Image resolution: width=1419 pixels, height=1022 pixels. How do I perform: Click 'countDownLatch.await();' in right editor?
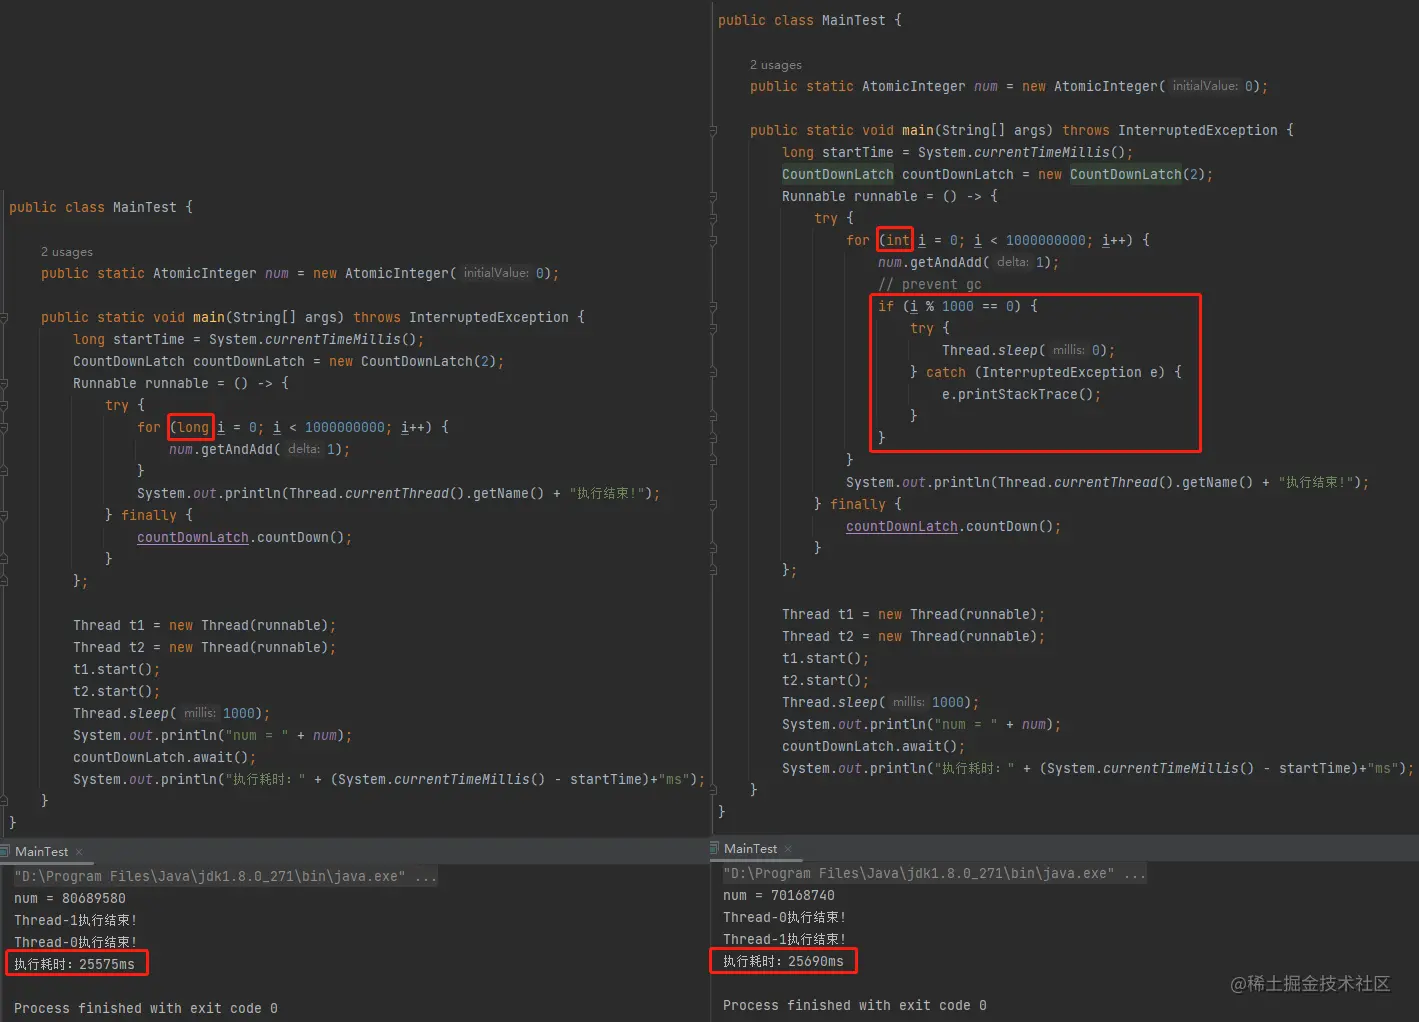pos(873,746)
